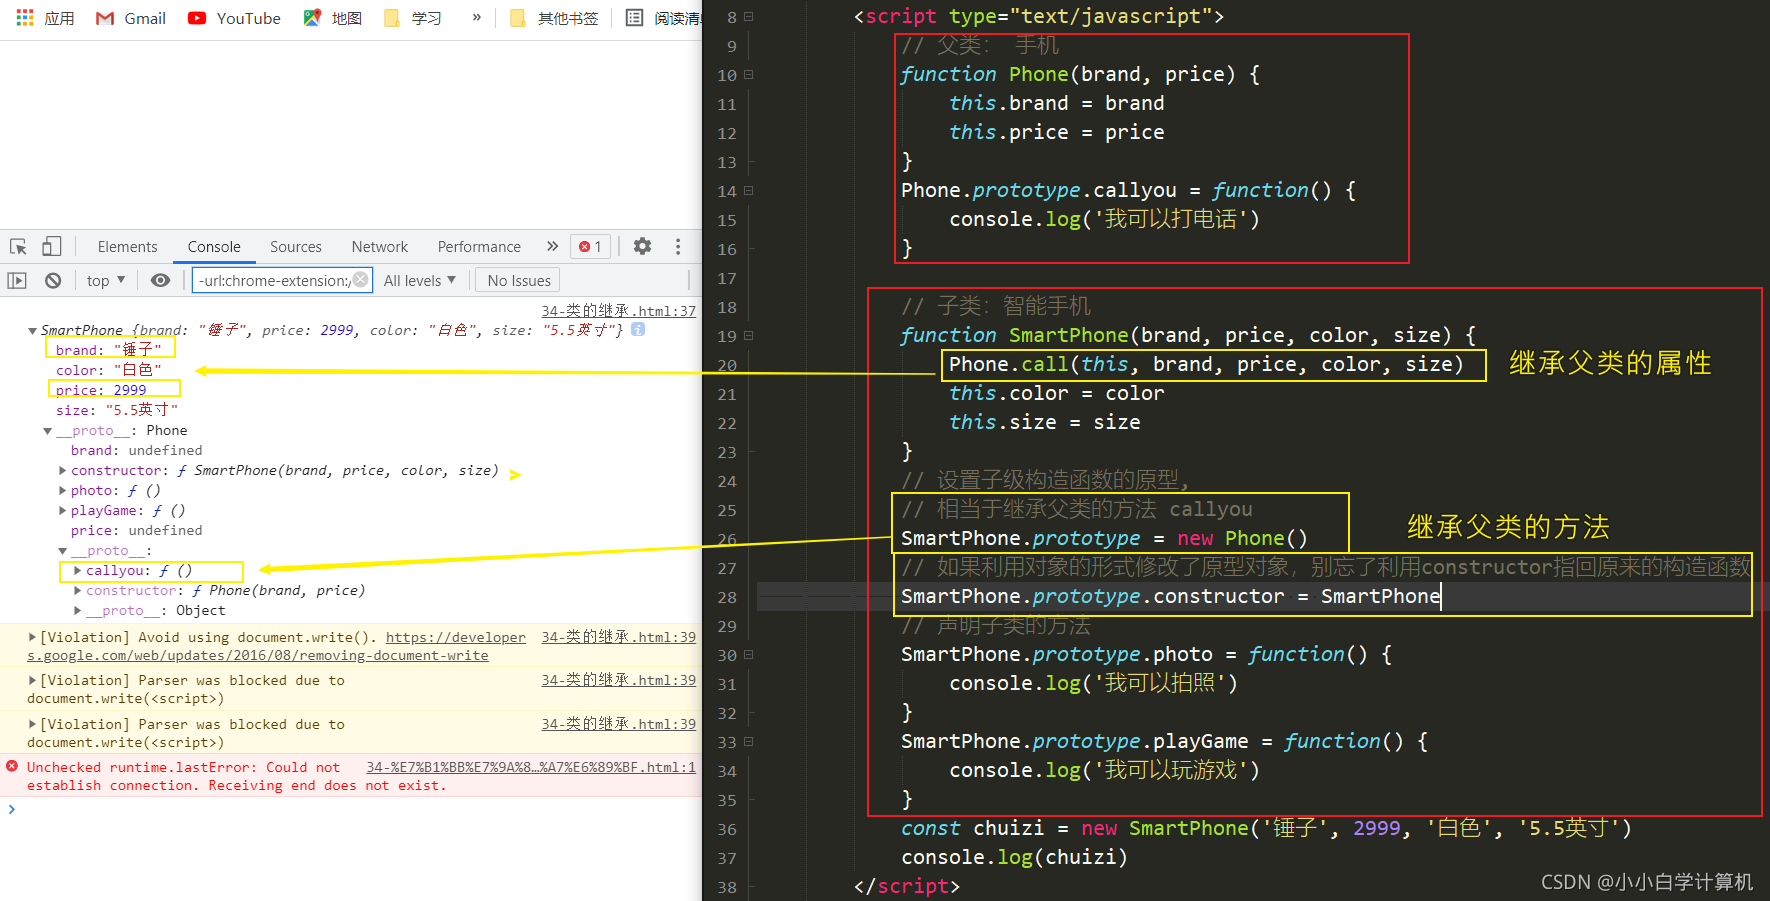Expand the document.write Violation message
The image size is (1770, 901).
[x=32, y=637]
